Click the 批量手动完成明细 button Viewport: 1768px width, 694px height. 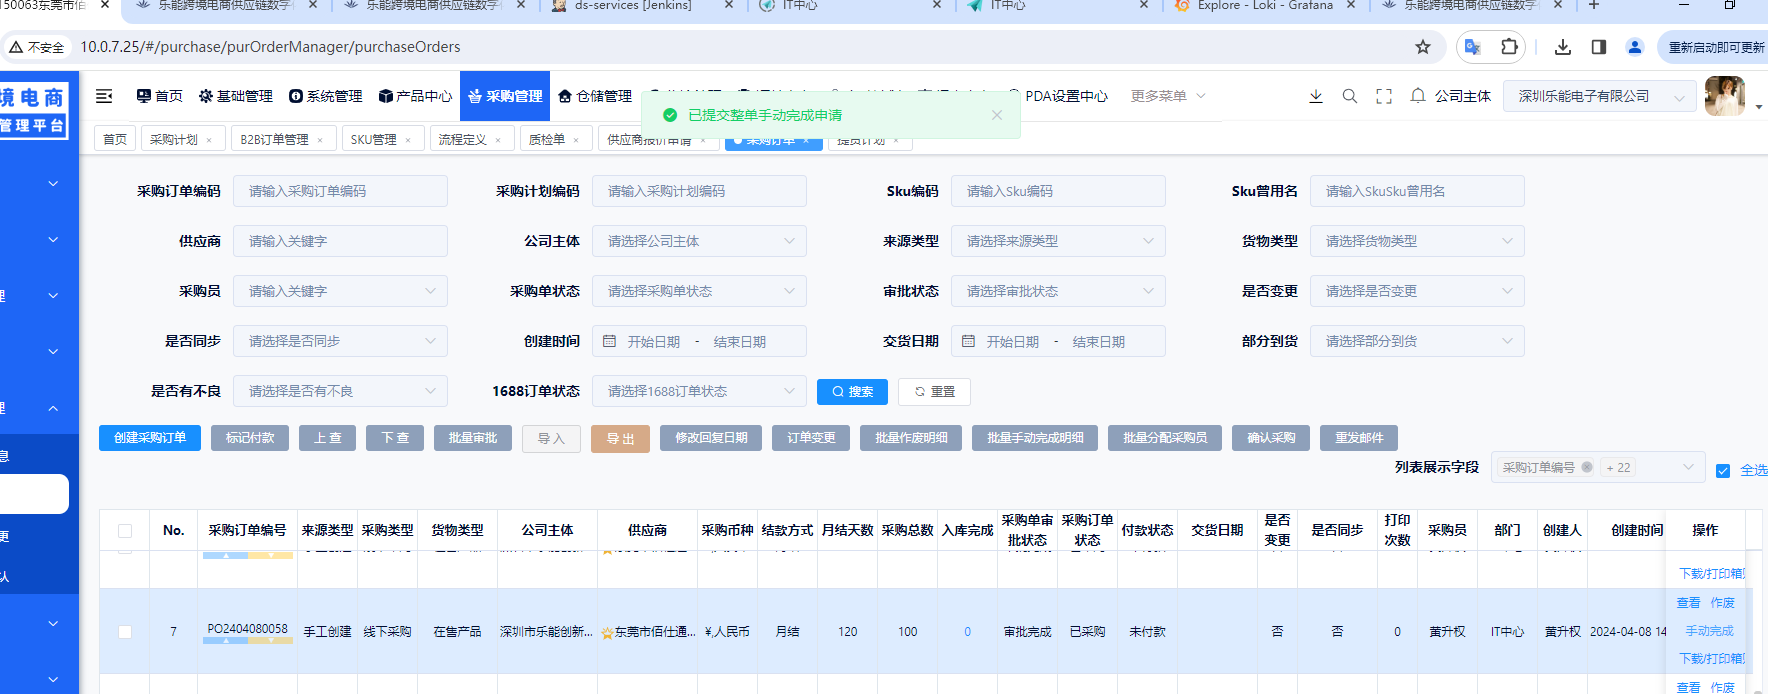coord(1035,438)
